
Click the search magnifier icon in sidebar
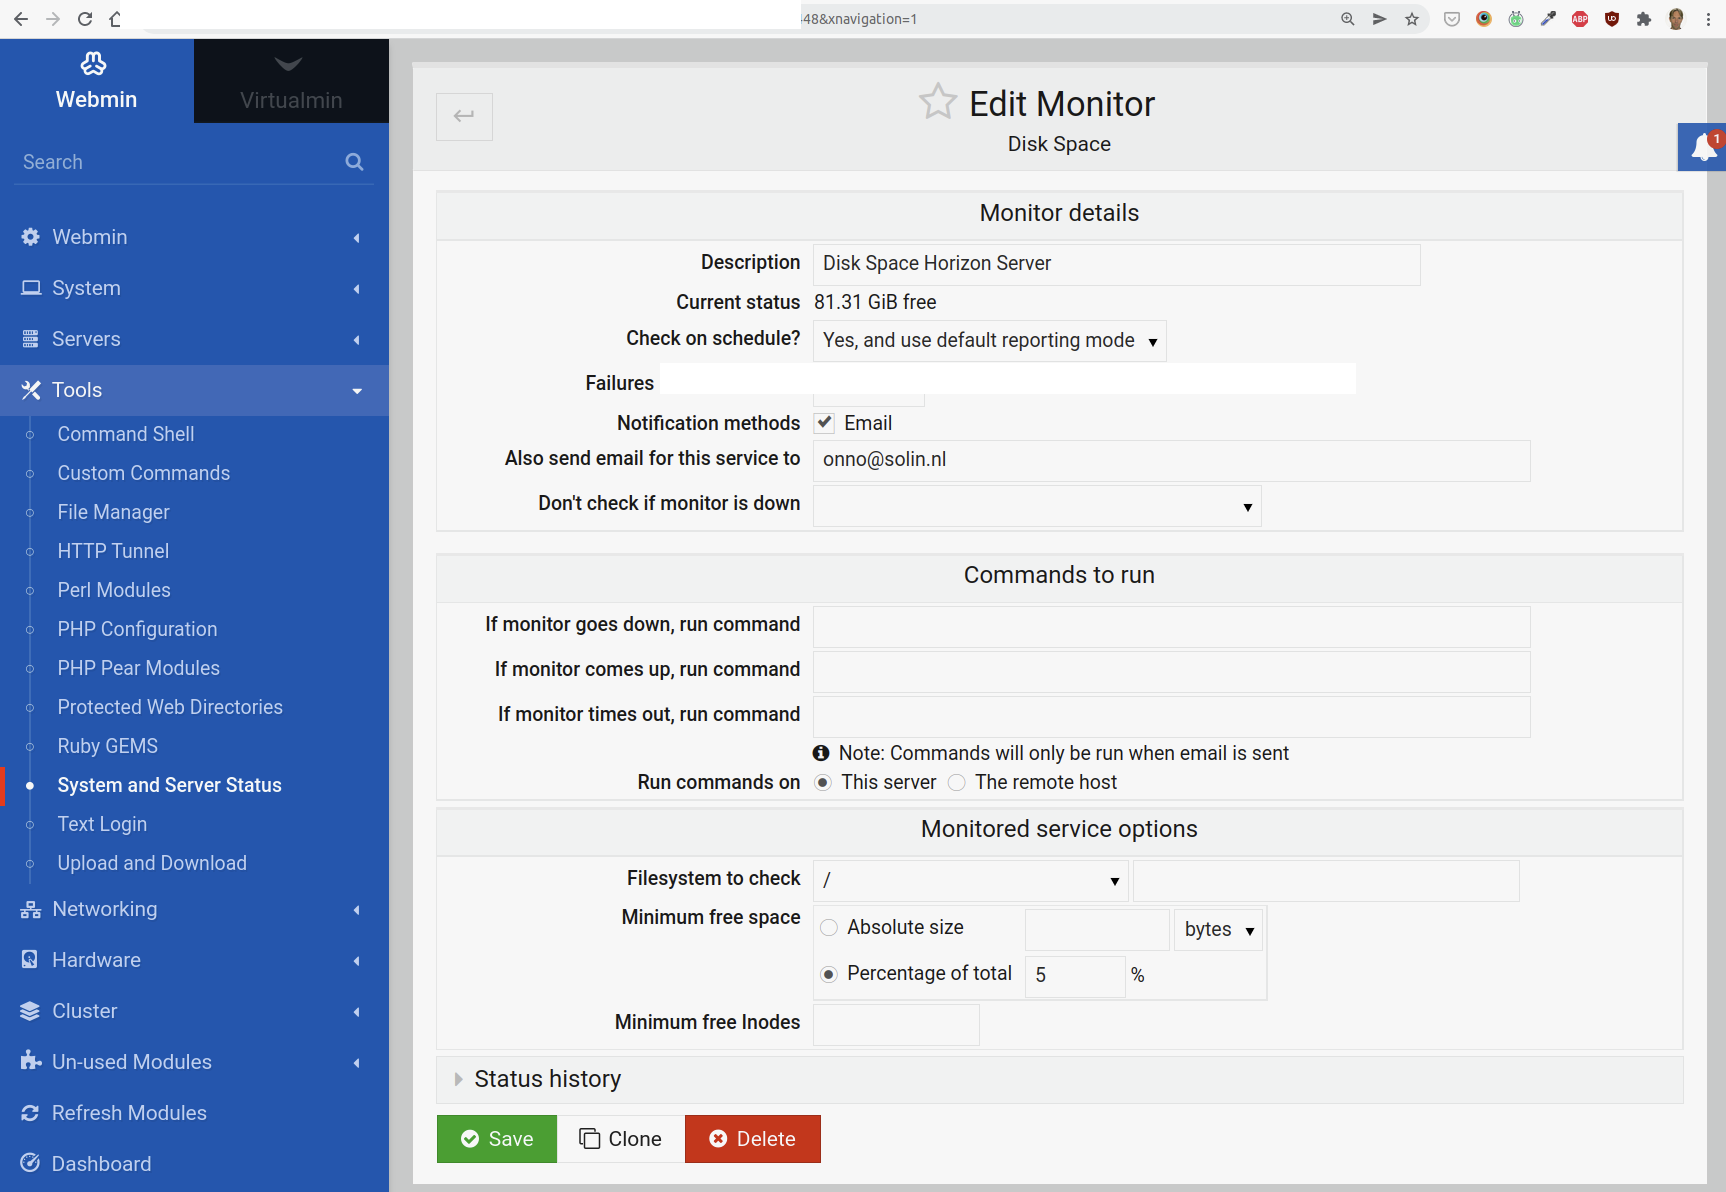(x=354, y=162)
